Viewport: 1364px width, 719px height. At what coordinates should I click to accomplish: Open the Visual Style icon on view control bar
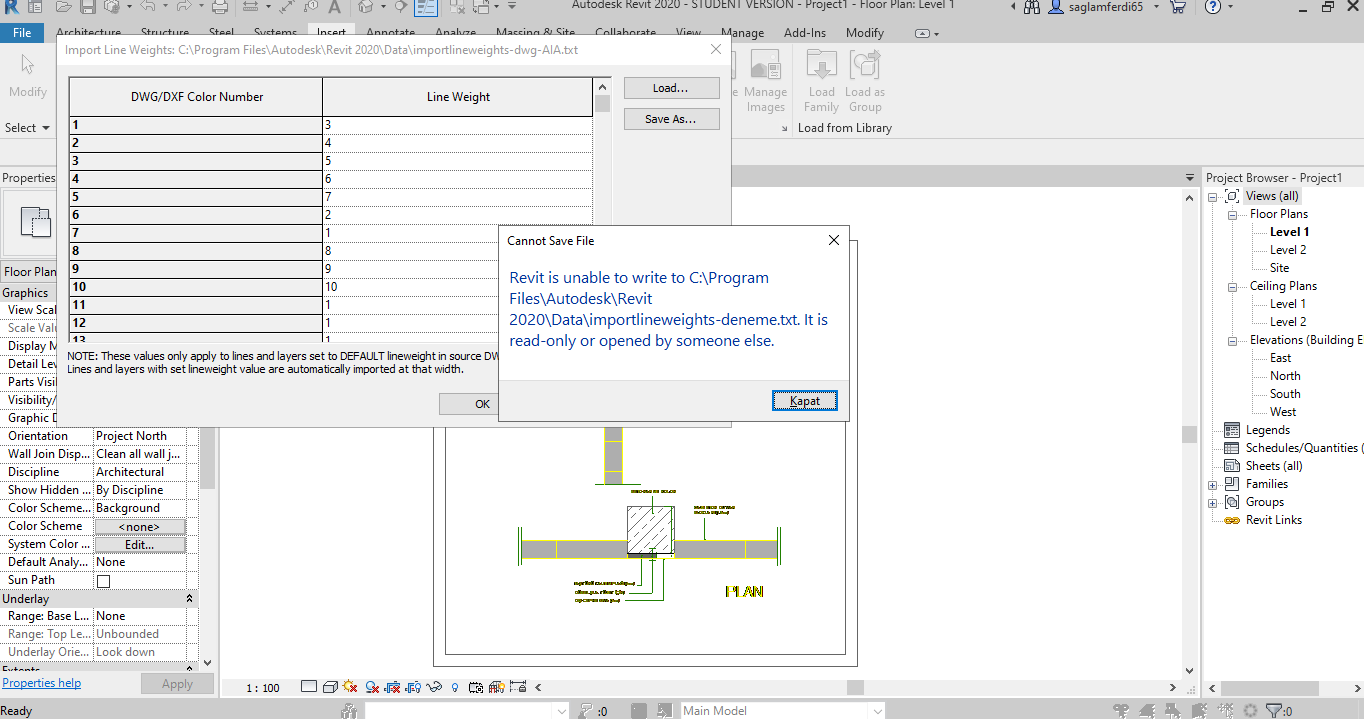click(x=329, y=687)
